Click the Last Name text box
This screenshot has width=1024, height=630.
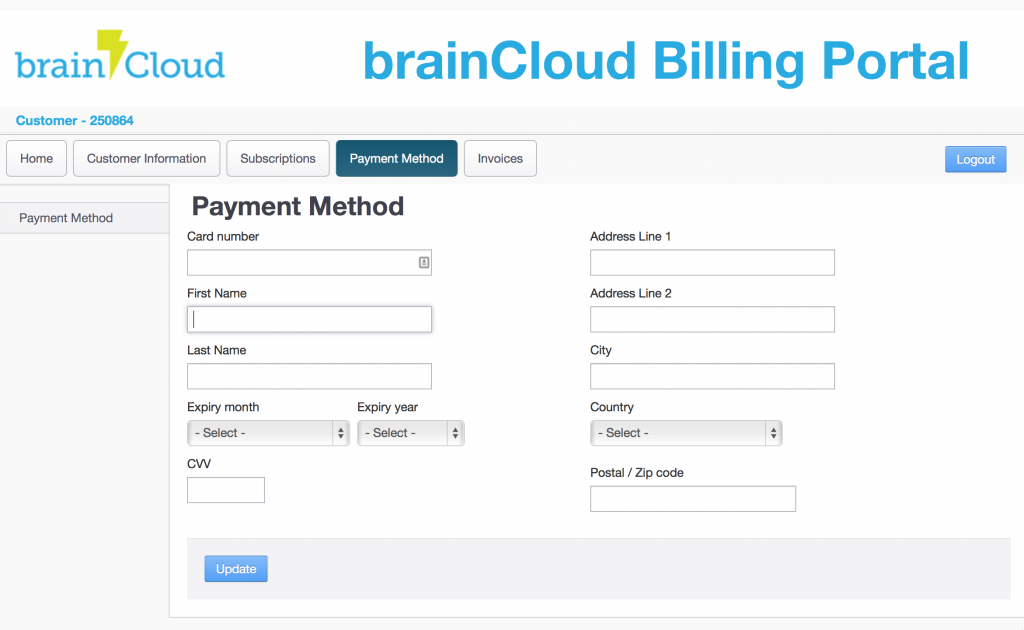[x=309, y=376]
